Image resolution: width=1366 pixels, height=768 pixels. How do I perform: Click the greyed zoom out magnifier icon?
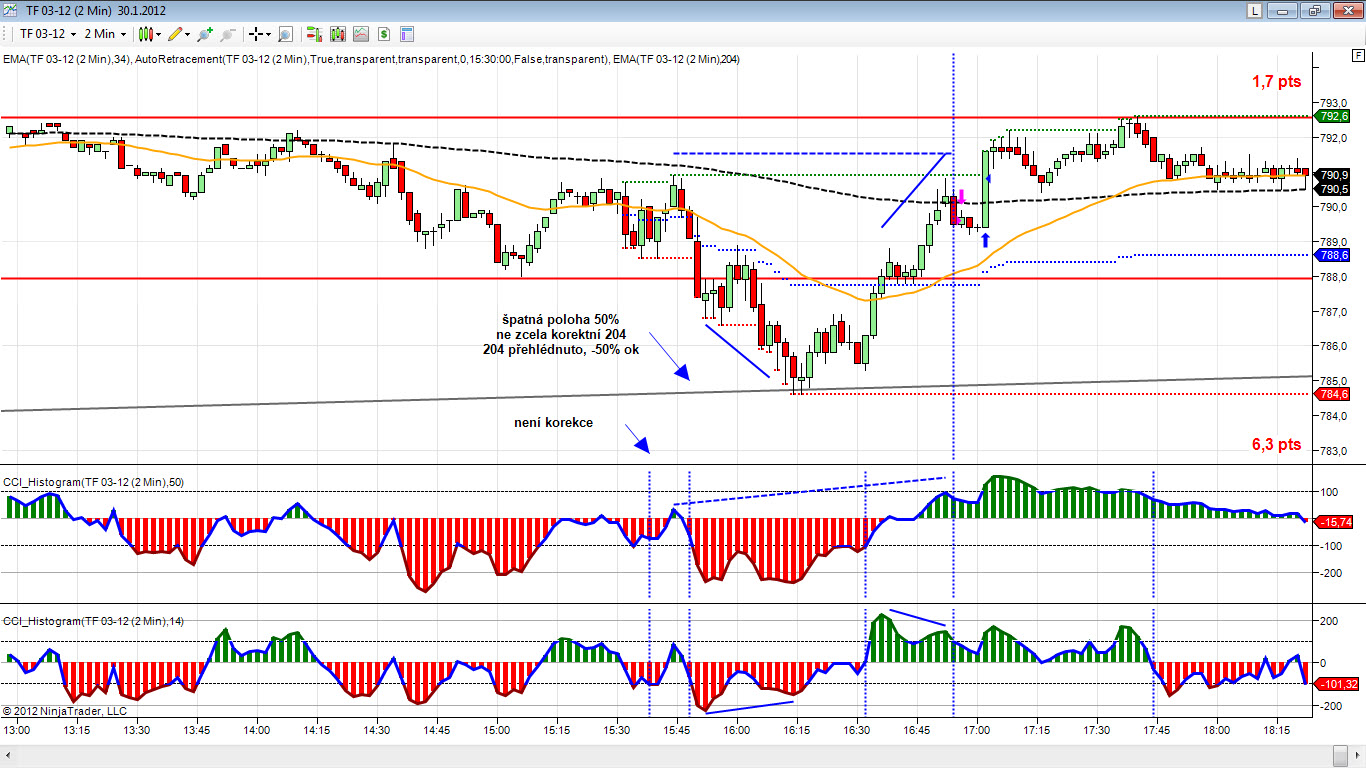pyautogui.click(x=228, y=34)
